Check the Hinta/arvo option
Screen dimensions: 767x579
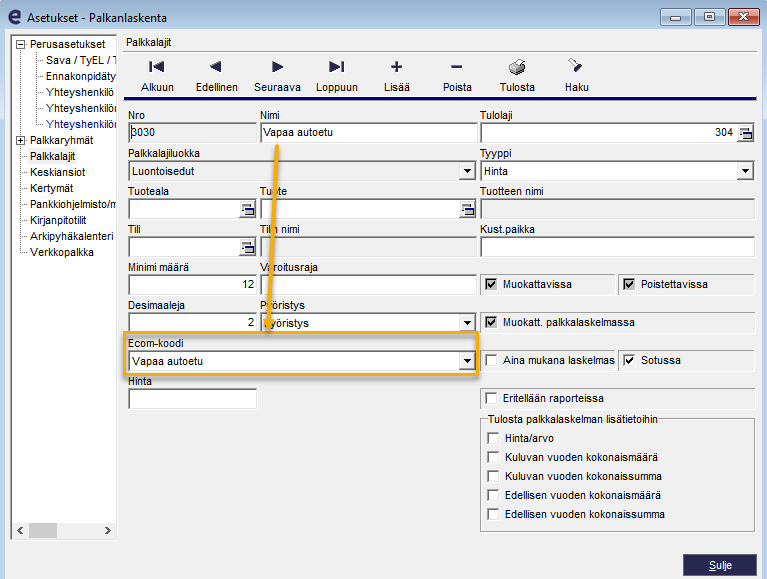pyautogui.click(x=493, y=438)
